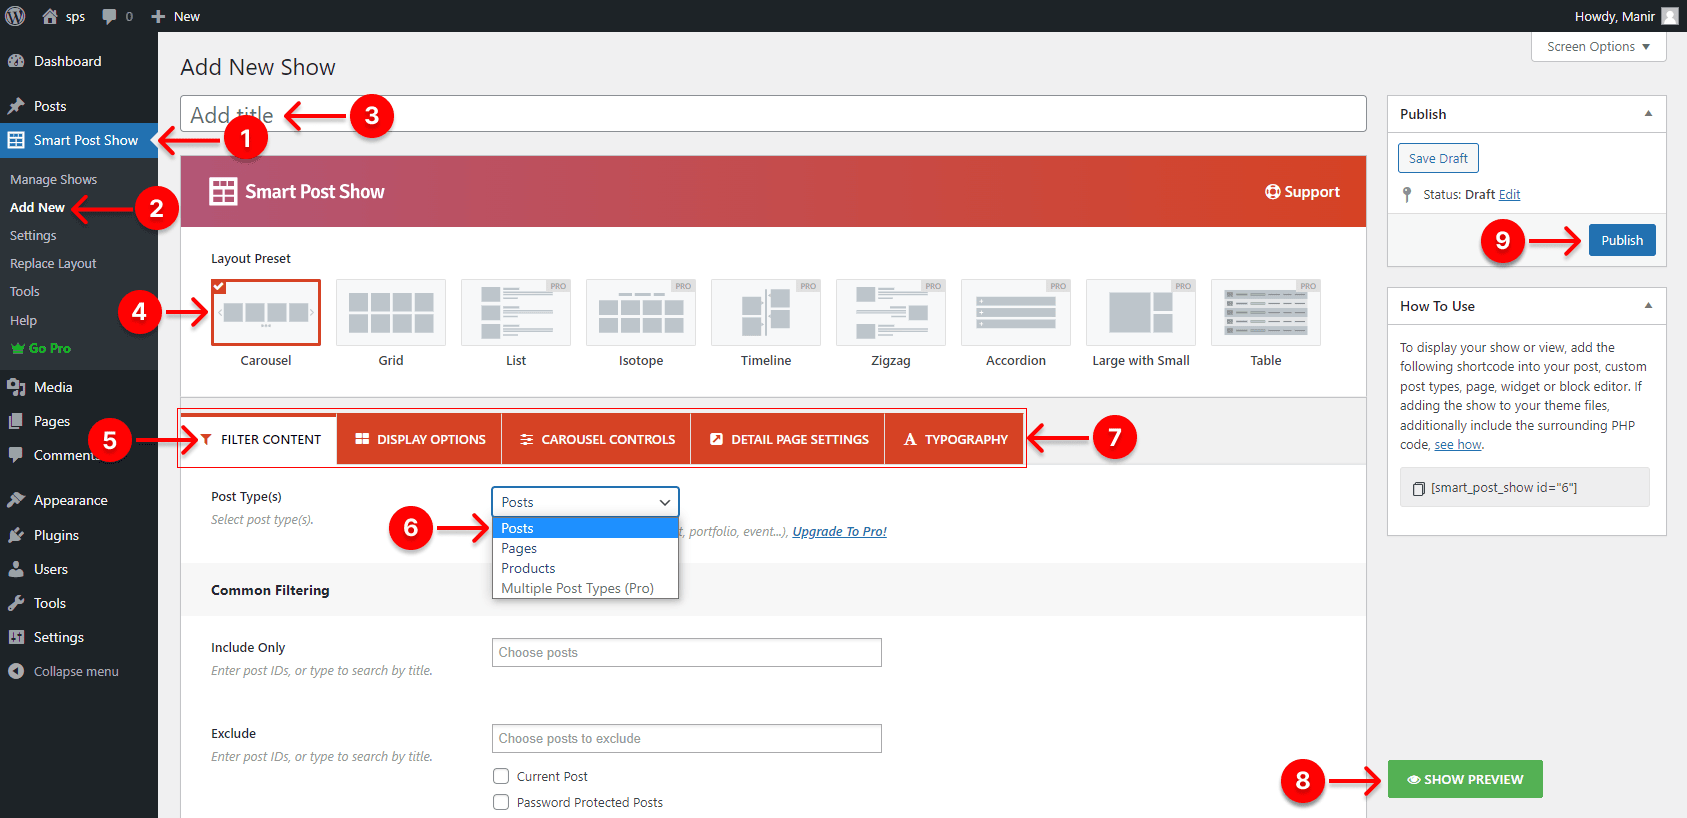This screenshot has height=818, width=1687.
Task: Choose Posts in the dropdown list
Action: click(585, 528)
